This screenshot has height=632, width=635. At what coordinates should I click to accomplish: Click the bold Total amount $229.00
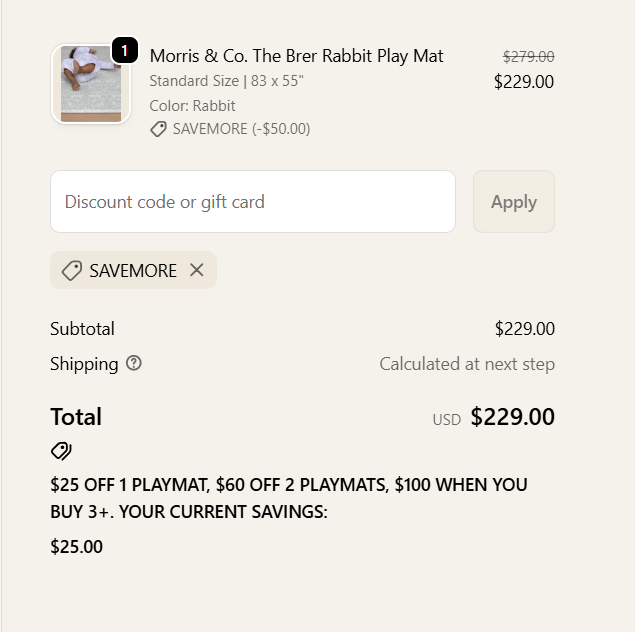(x=512, y=417)
